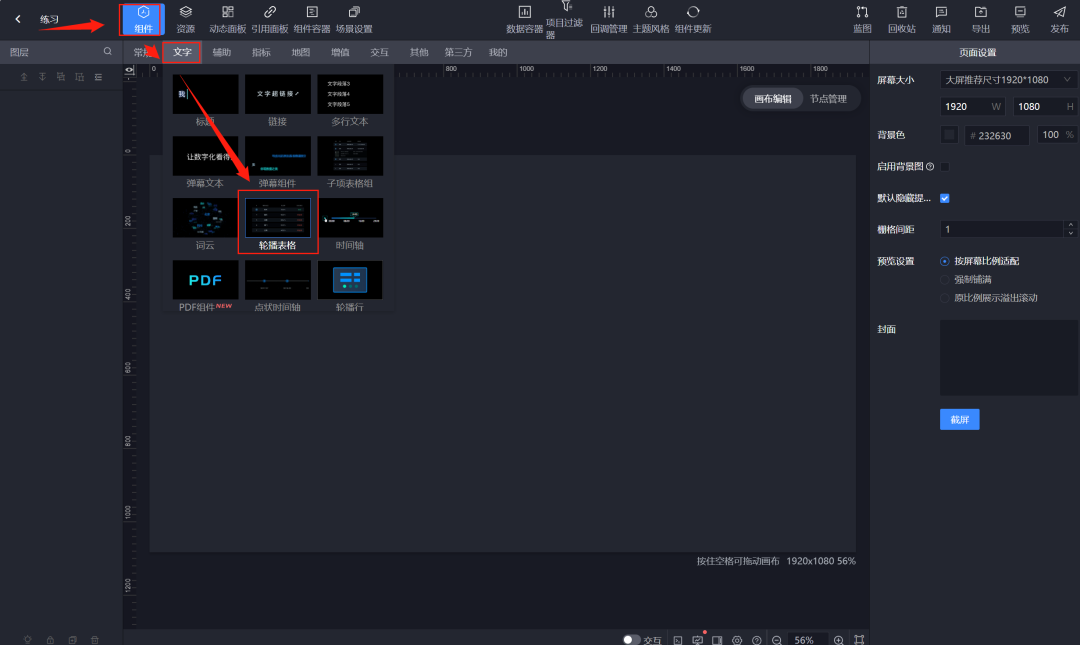Click the trash delete layer icon

pyautogui.click(x=95, y=640)
